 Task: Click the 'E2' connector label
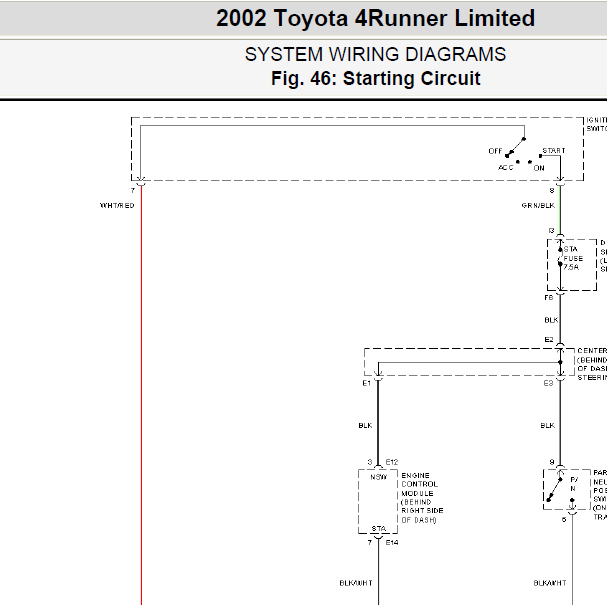tap(549, 339)
